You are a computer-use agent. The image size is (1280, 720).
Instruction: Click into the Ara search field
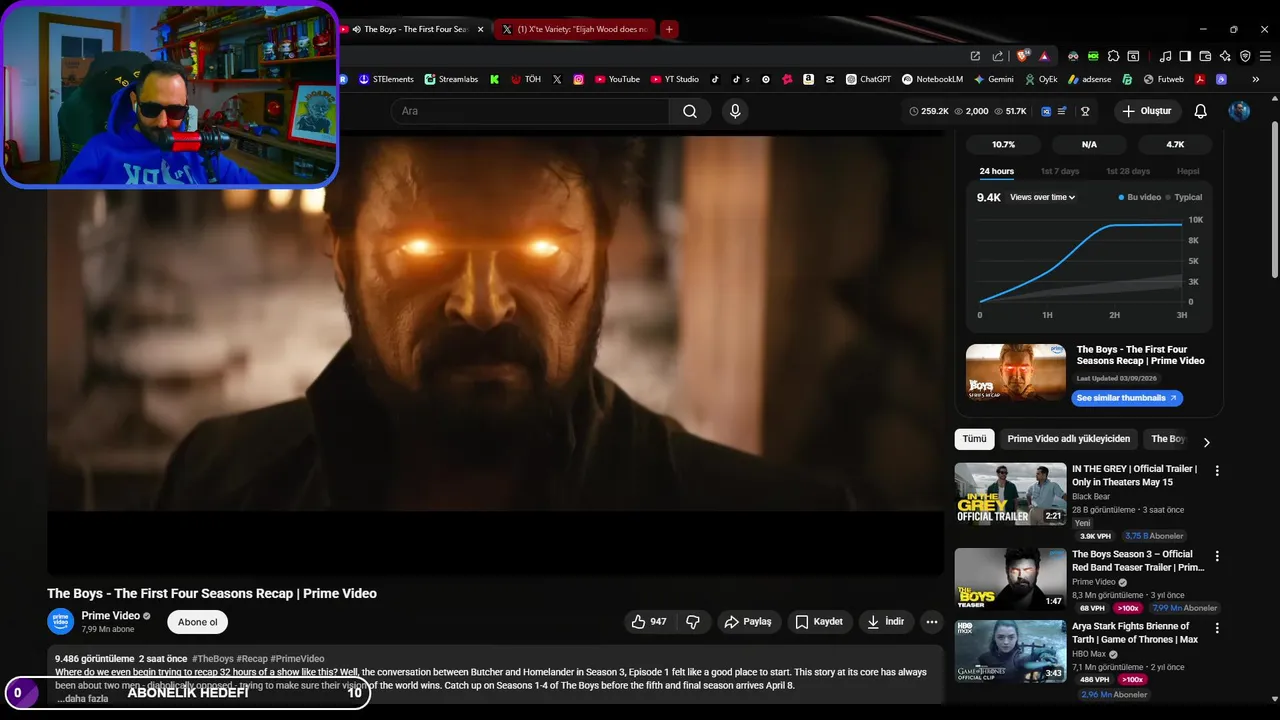(x=530, y=111)
